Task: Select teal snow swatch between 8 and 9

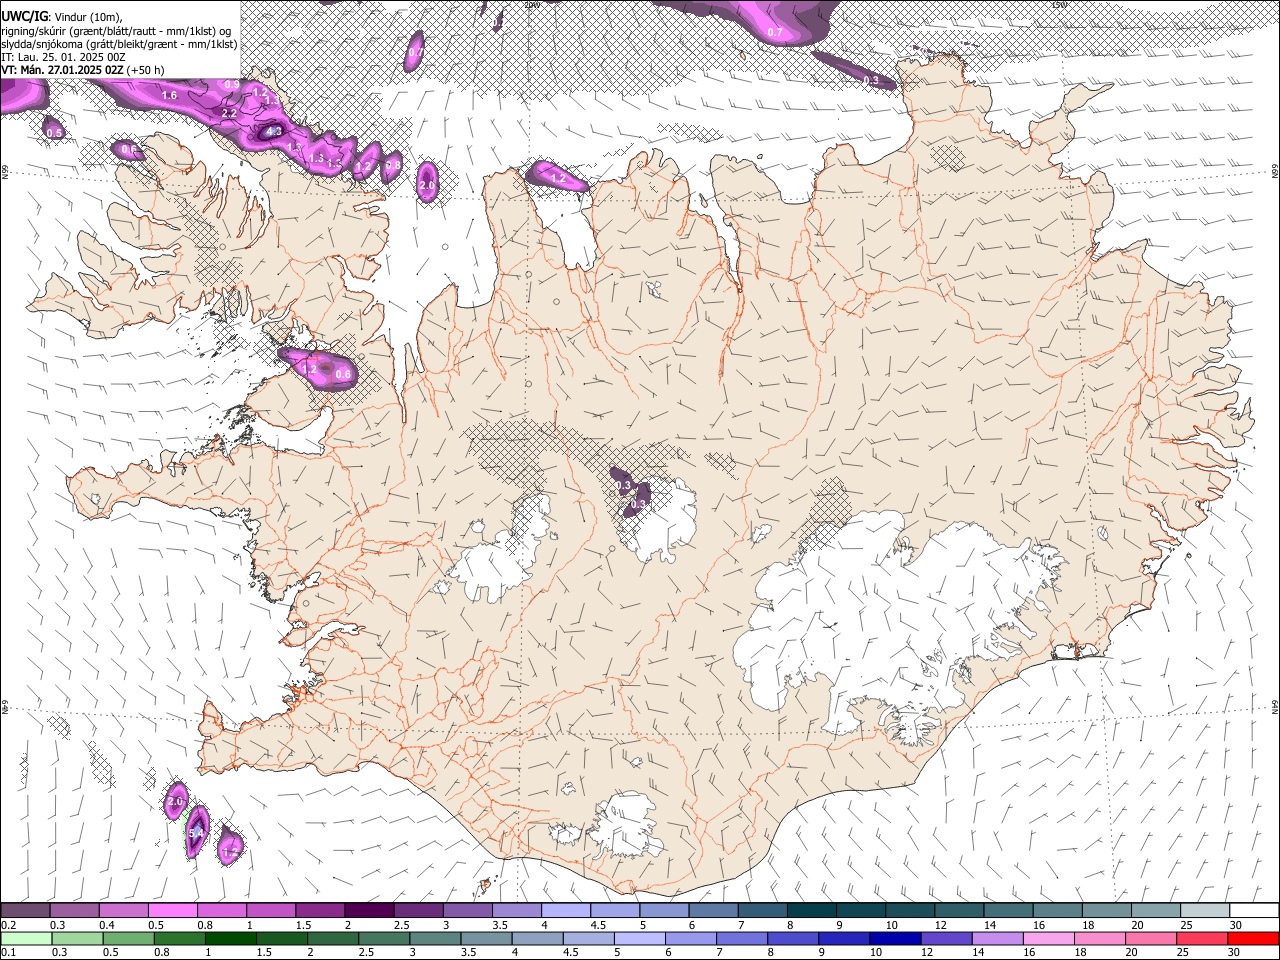Action: coord(812,911)
